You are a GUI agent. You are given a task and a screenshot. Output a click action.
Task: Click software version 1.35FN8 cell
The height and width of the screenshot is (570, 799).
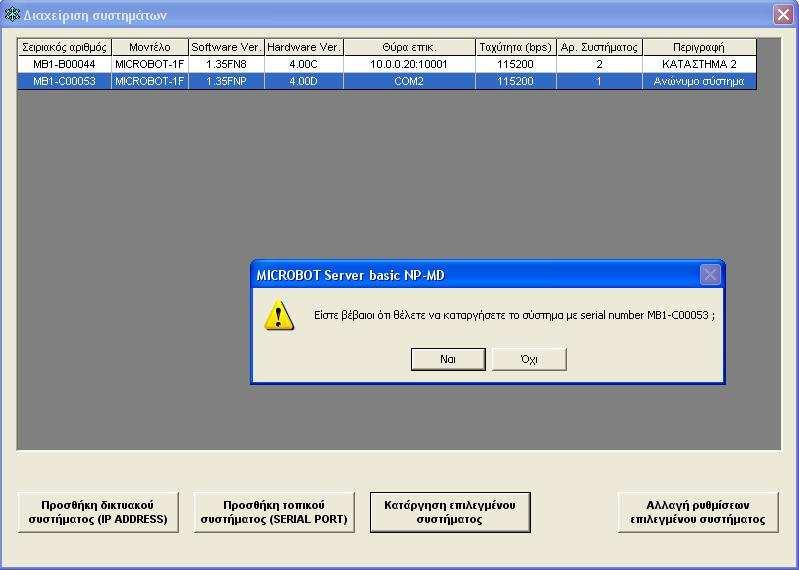226,64
